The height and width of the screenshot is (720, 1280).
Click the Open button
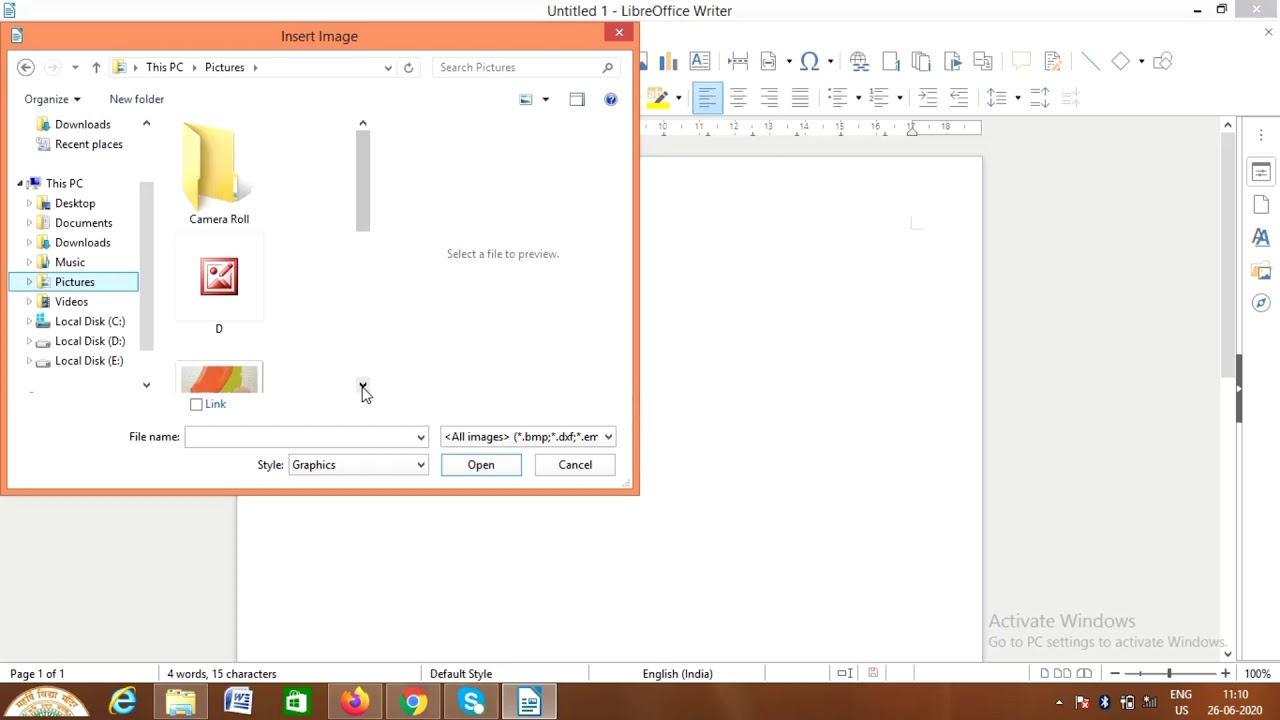pos(481,465)
